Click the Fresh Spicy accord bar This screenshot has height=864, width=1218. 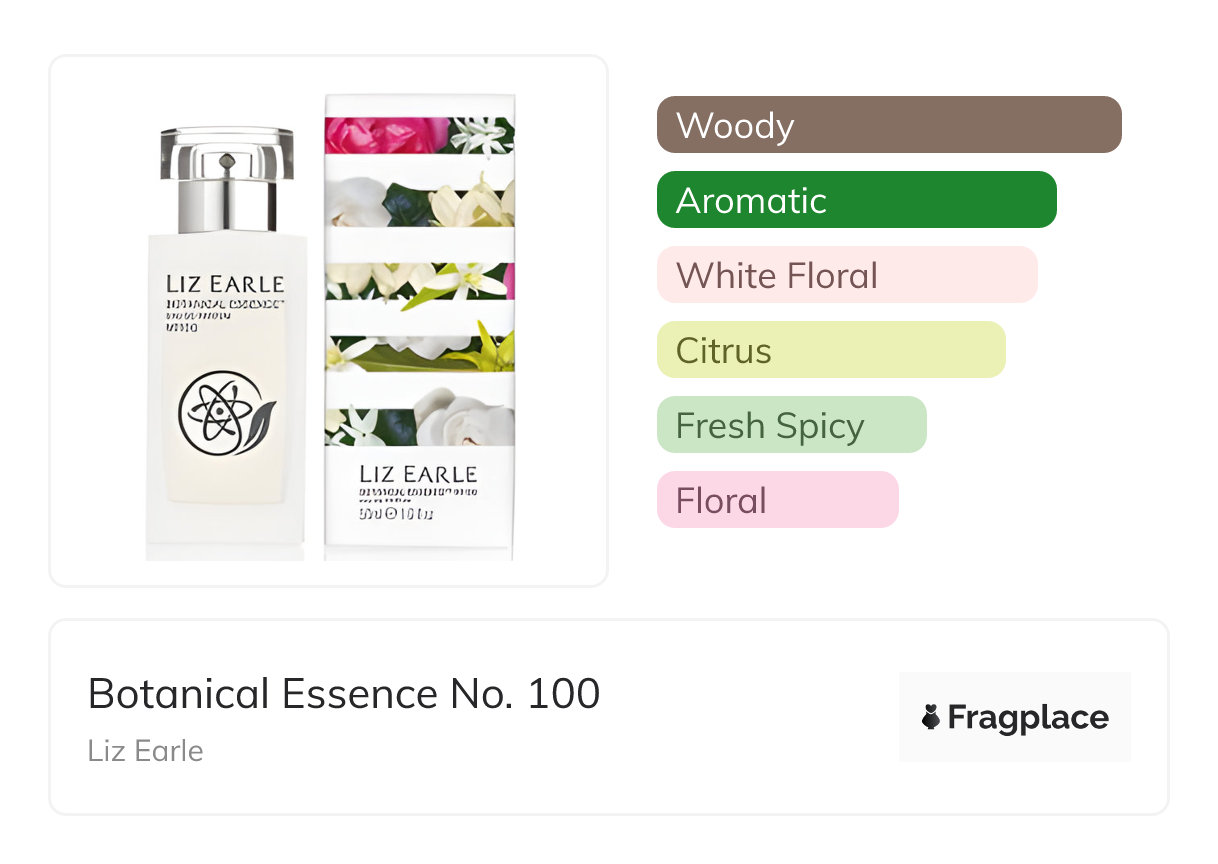click(791, 425)
